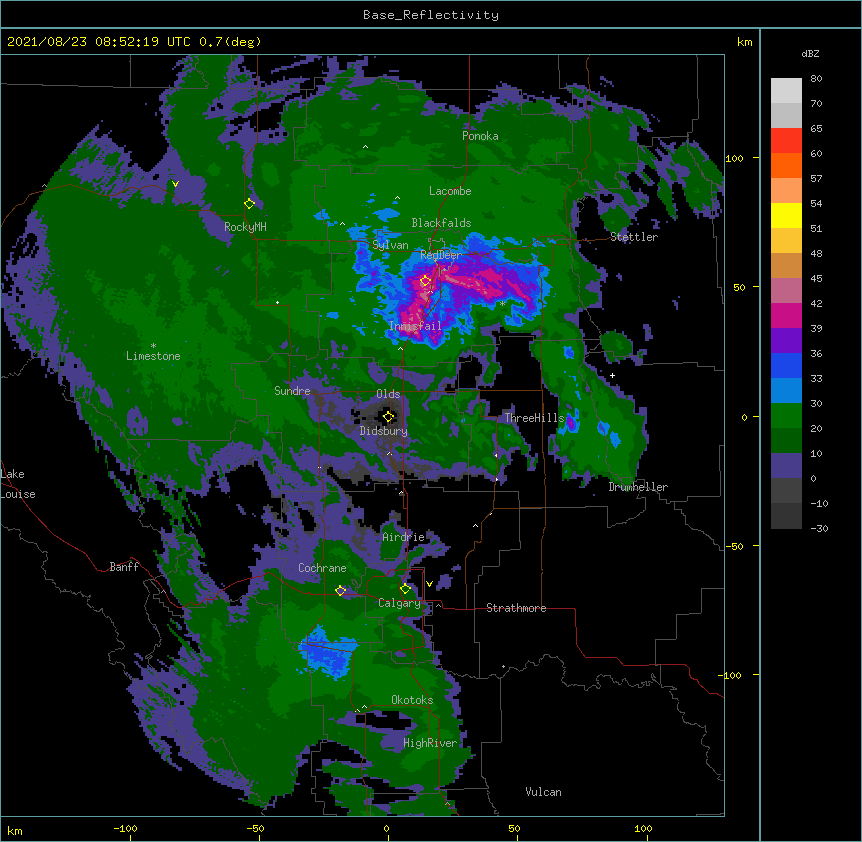Click the light gray 70–80 dBZ swatch

[x=786, y=91]
